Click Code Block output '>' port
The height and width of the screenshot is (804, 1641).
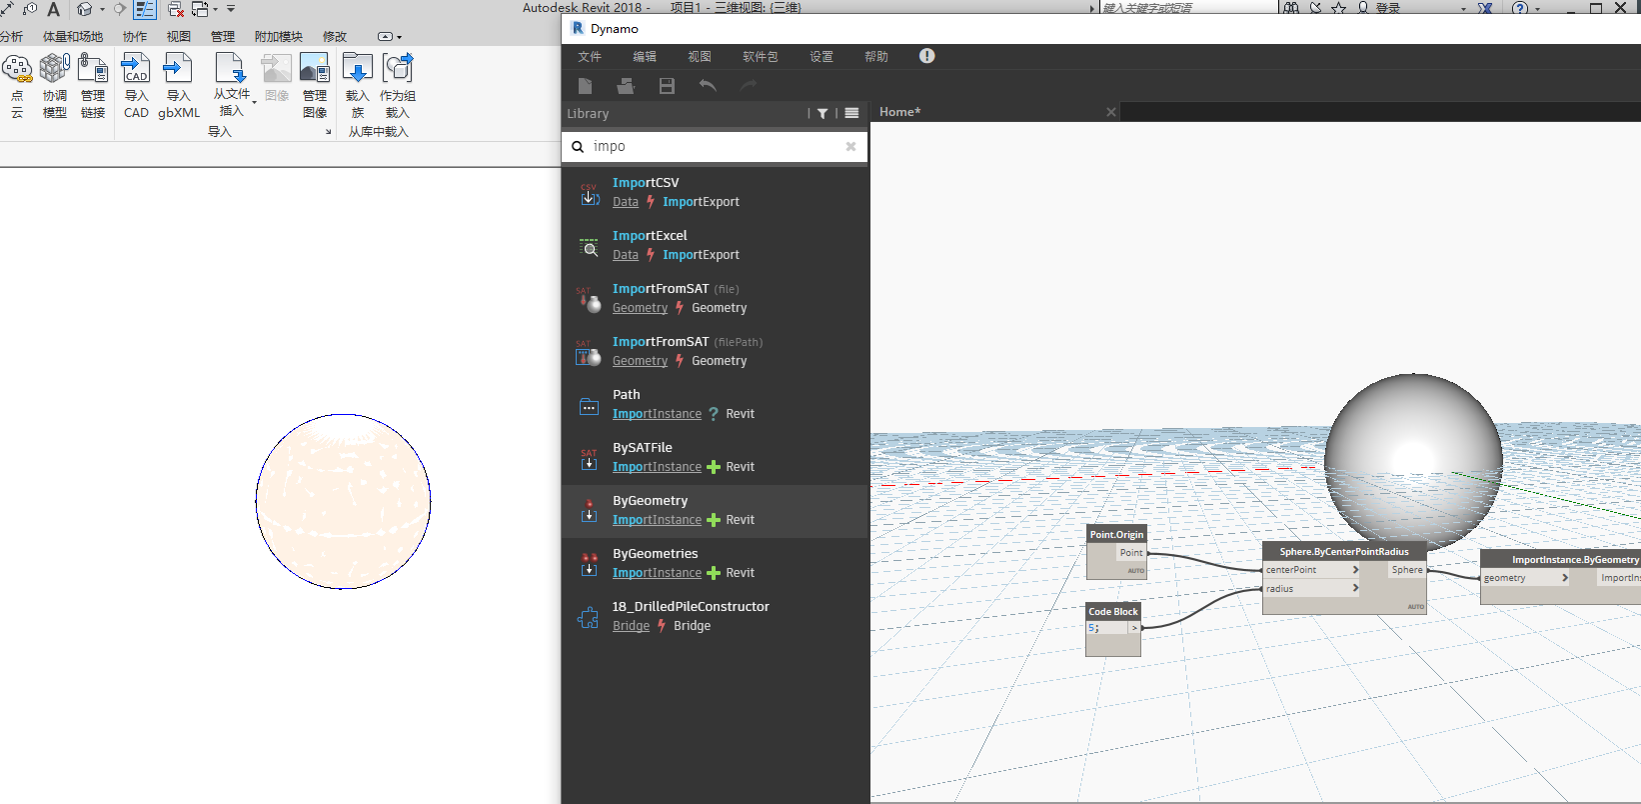[x=1134, y=628]
